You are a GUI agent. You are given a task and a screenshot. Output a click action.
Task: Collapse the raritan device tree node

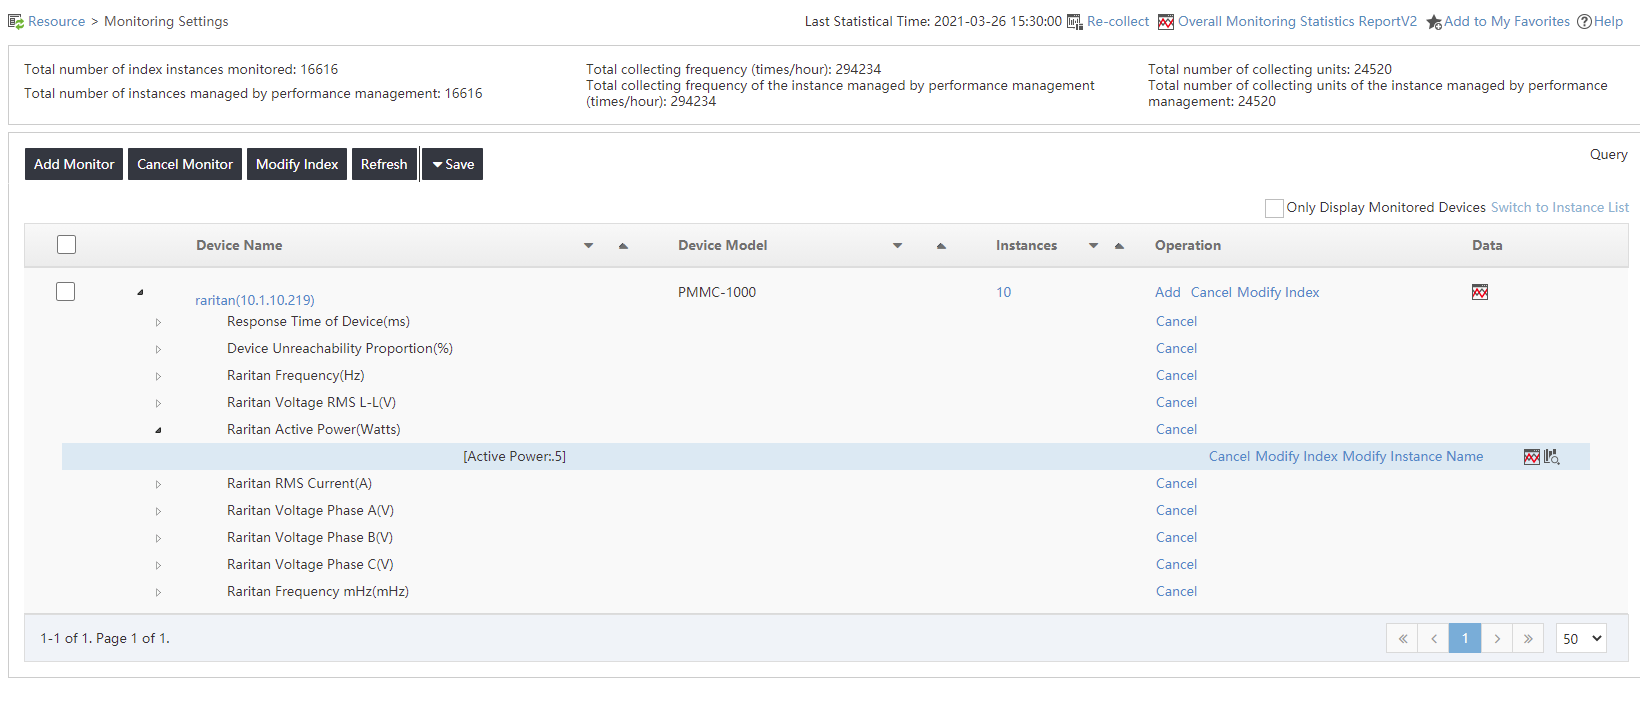point(140,292)
